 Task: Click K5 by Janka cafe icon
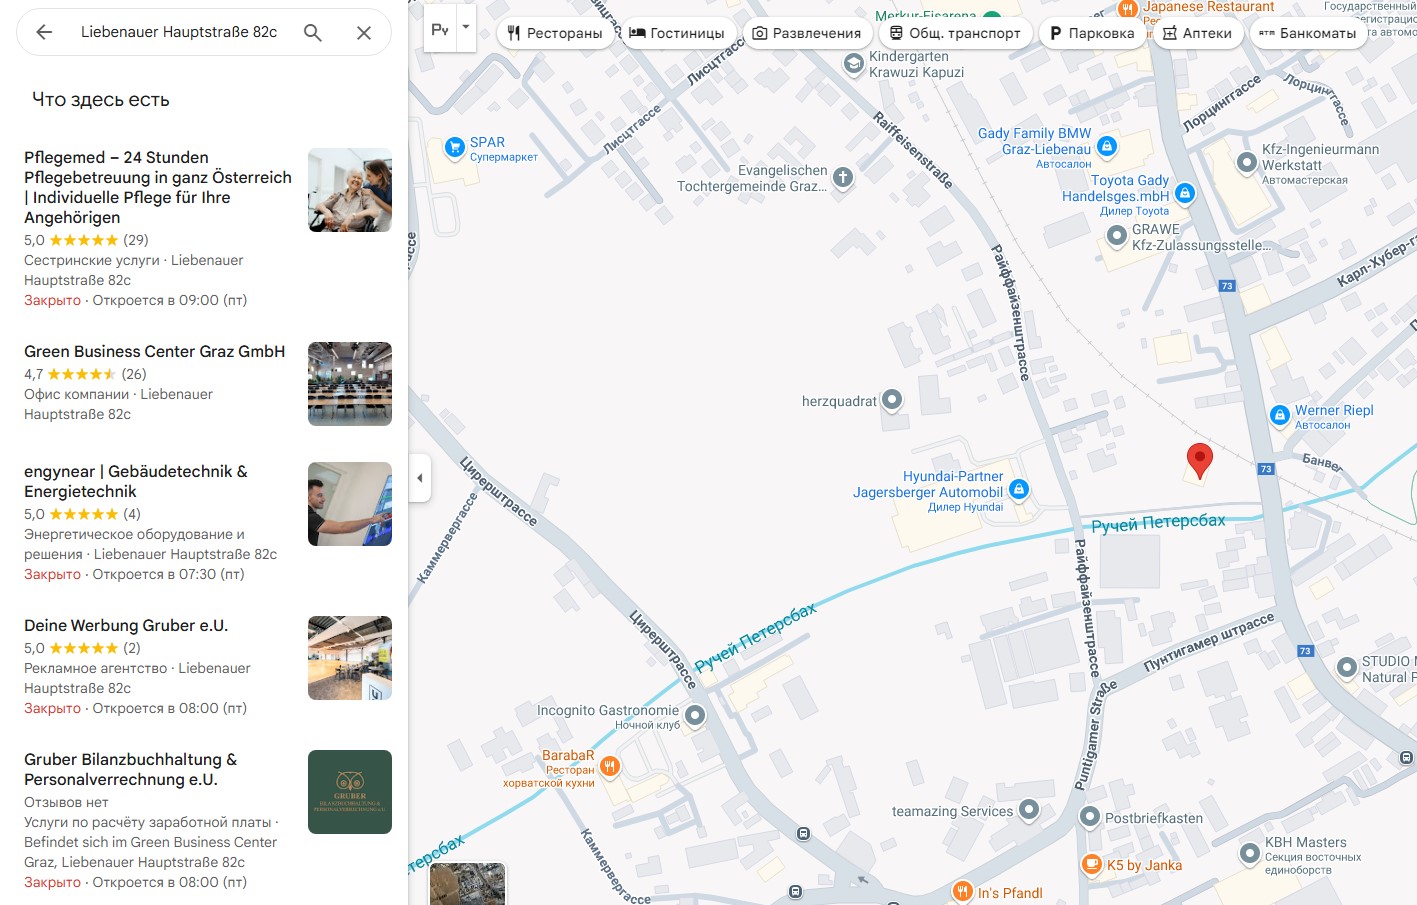(x=1092, y=864)
